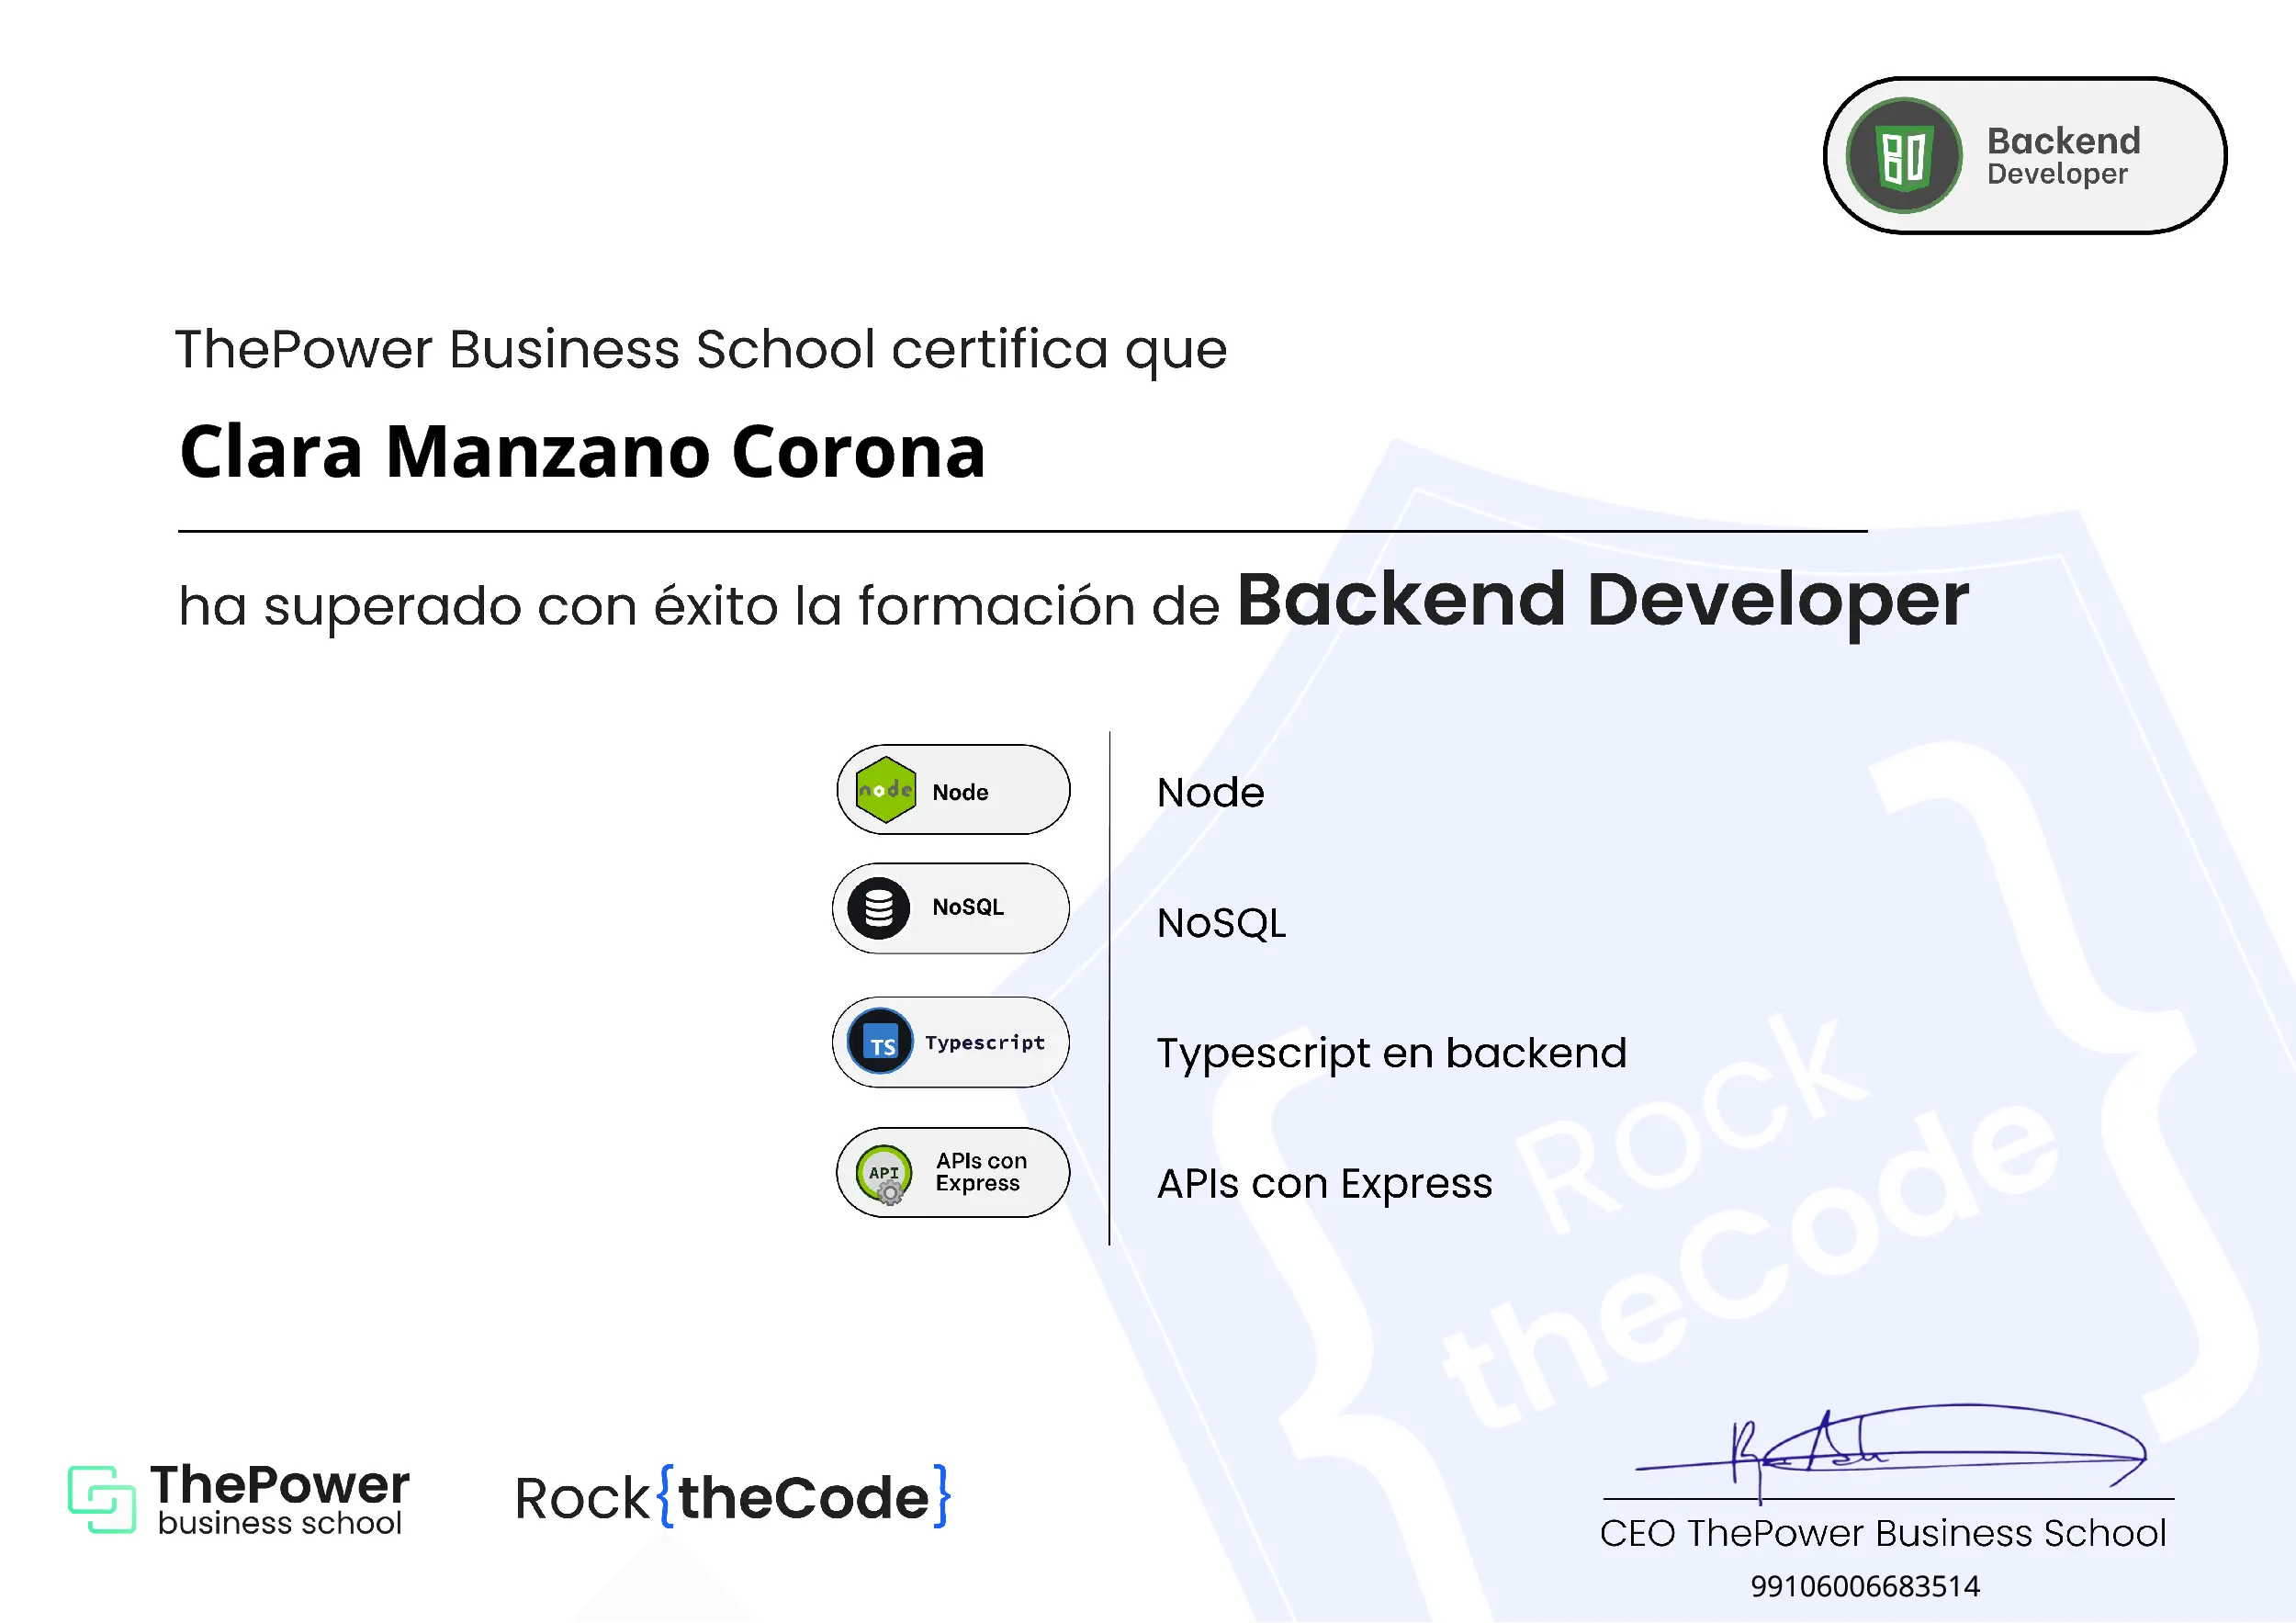
Task: Toggle the Typescript skill pill
Action: (949, 1042)
